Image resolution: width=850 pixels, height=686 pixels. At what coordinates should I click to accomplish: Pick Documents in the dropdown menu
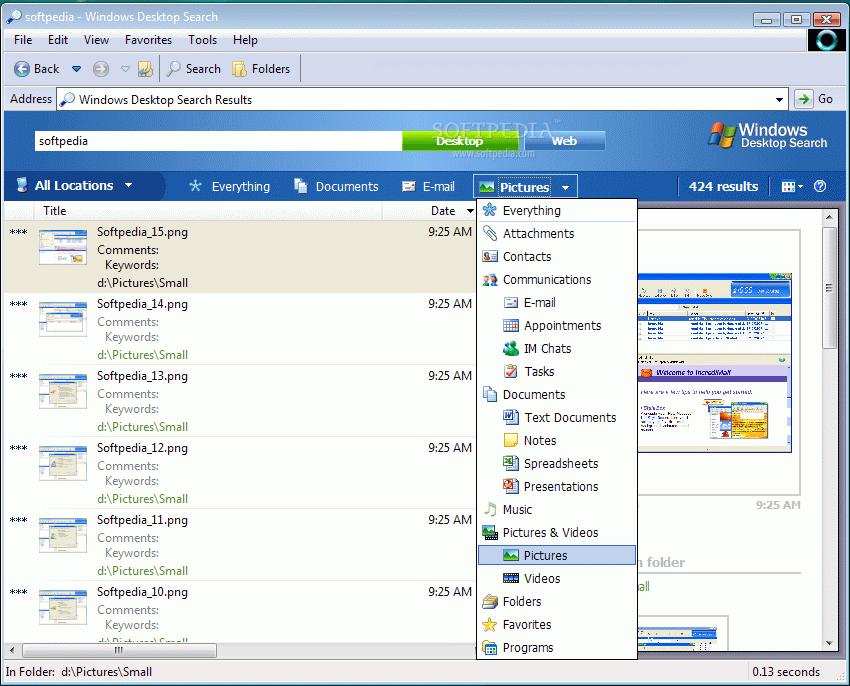(x=557, y=395)
